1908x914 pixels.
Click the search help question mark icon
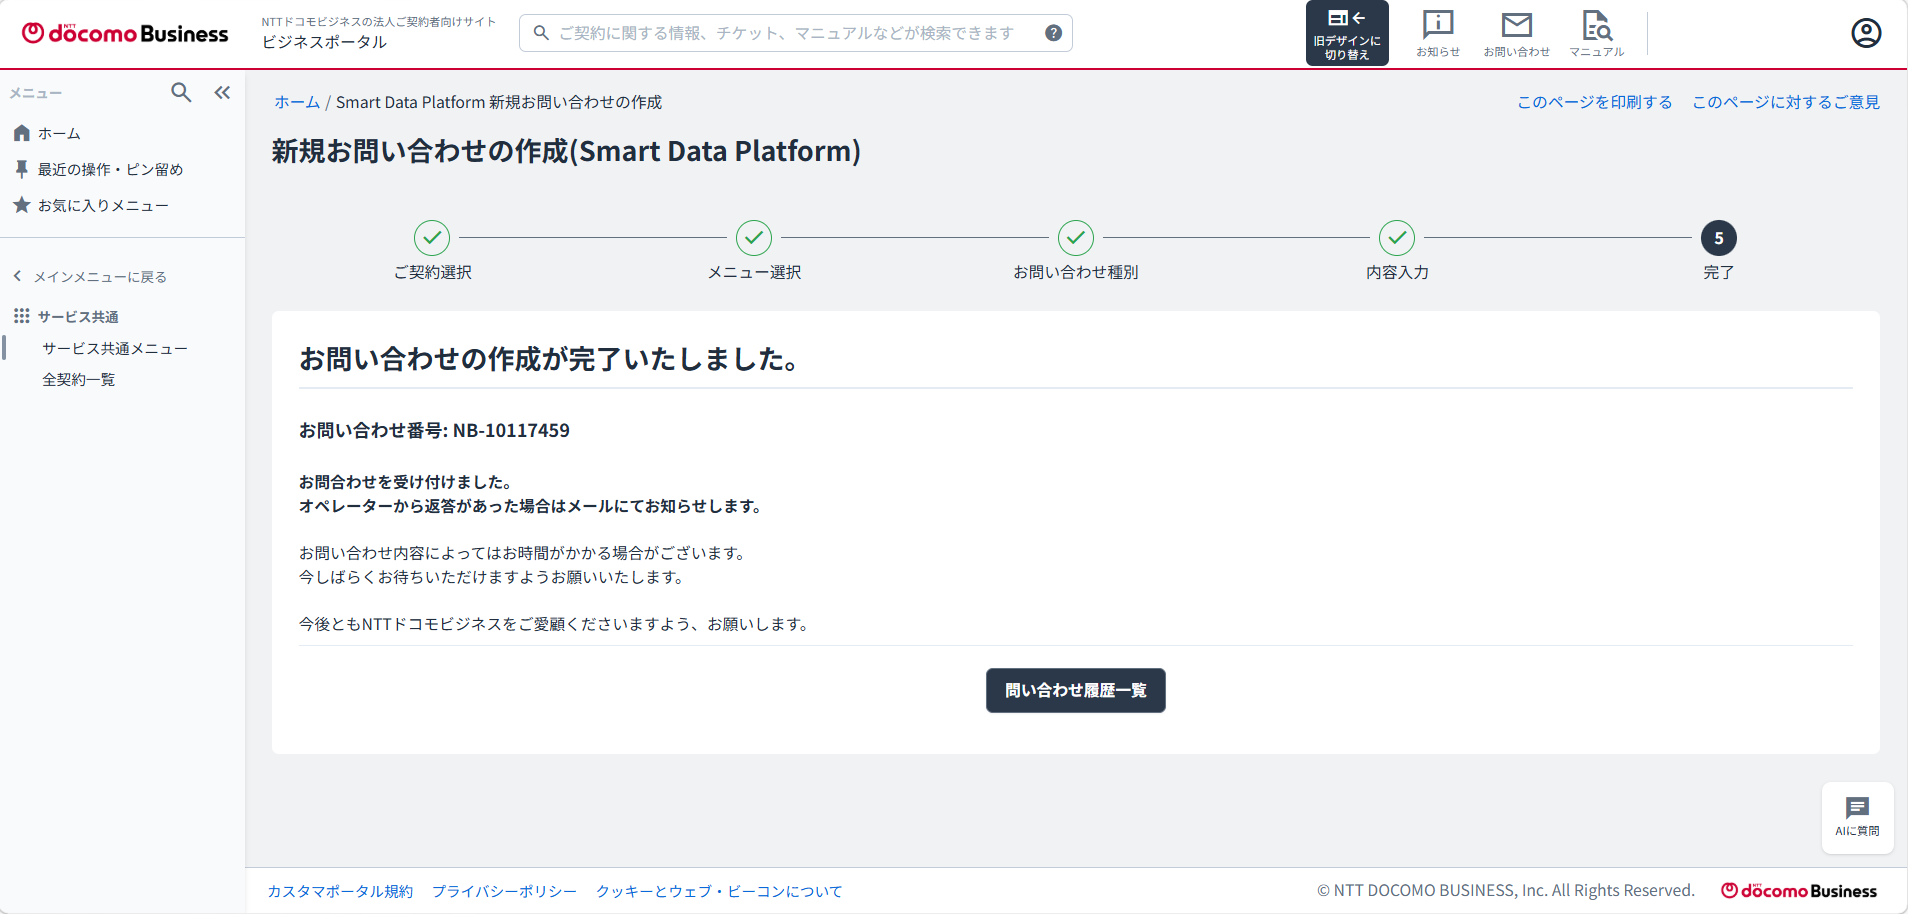pyautogui.click(x=1053, y=33)
